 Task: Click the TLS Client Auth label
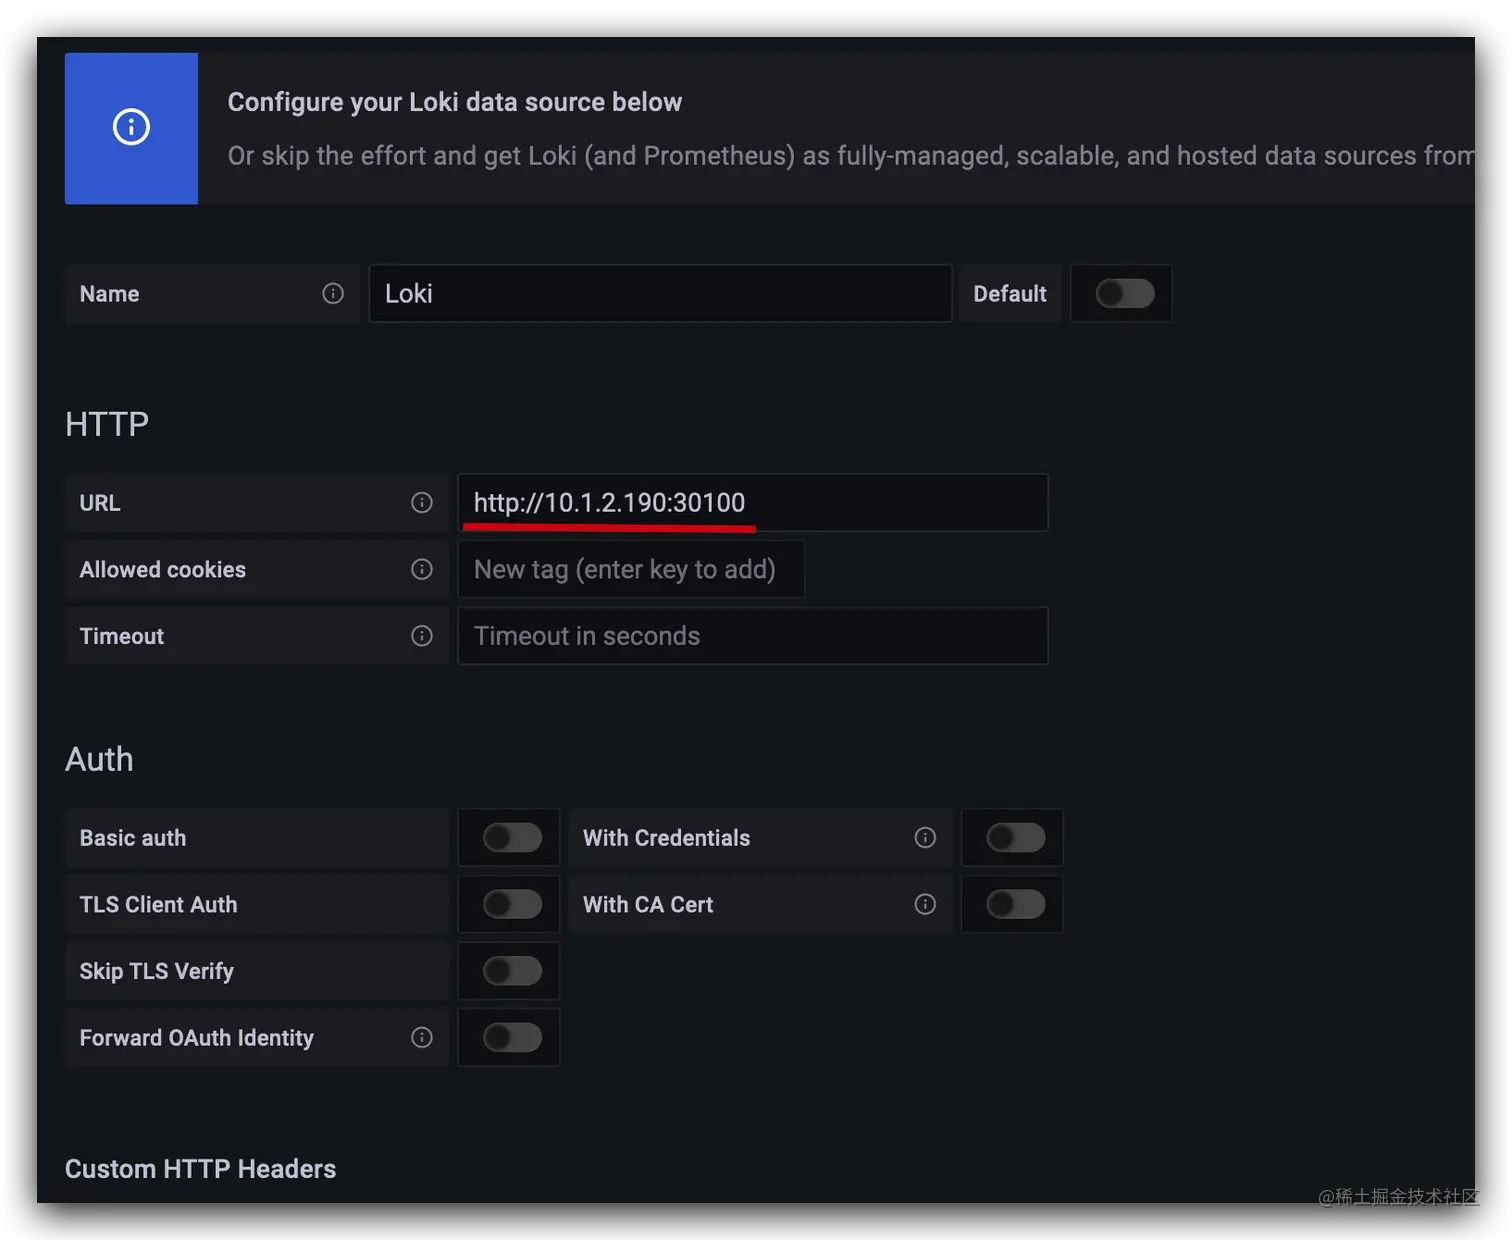click(158, 905)
